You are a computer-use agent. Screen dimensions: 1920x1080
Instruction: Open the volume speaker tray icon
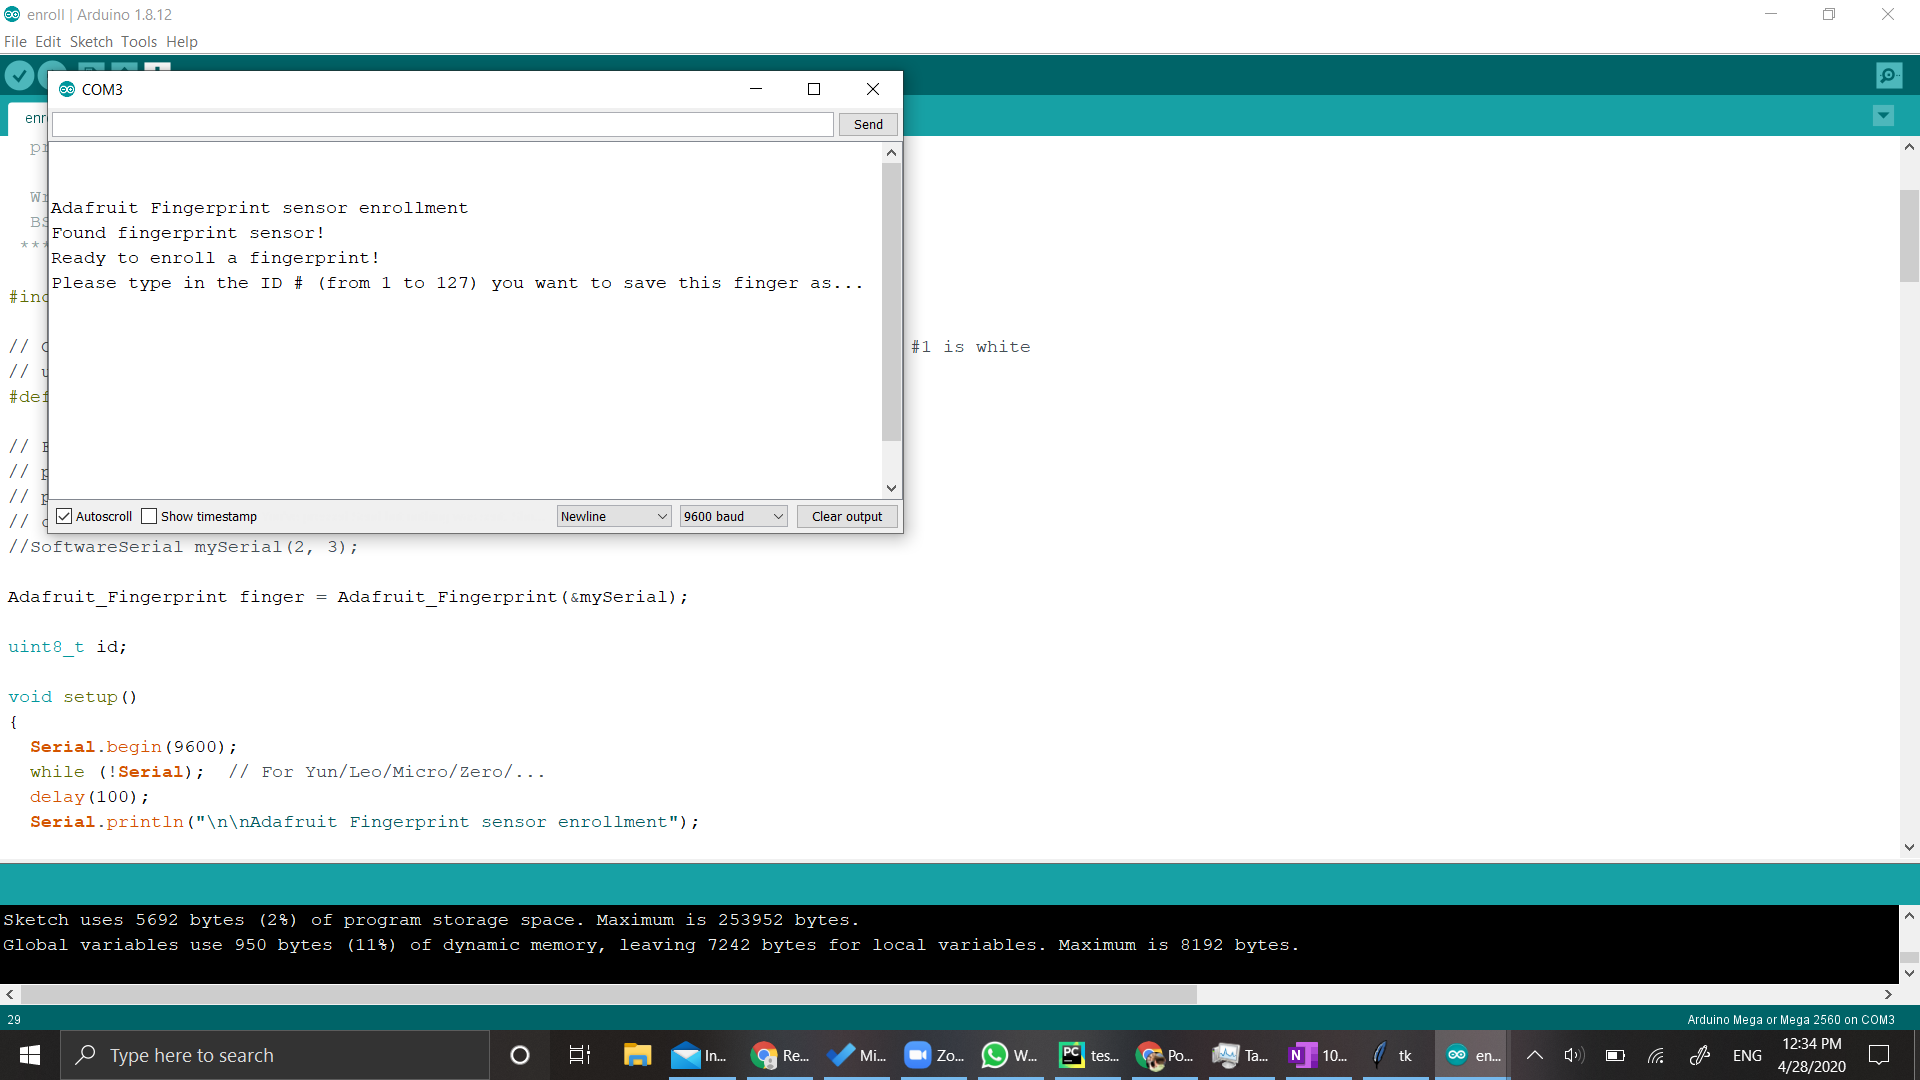tap(1573, 1055)
